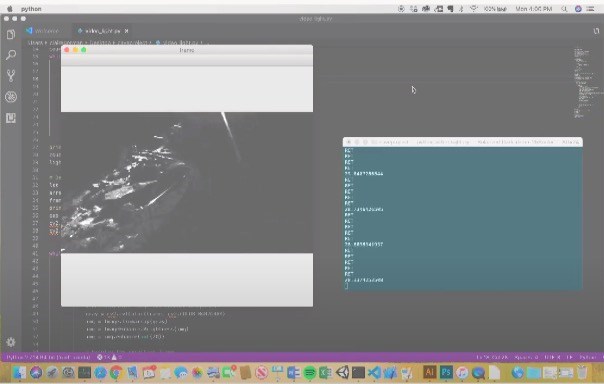Launch Siri from the dock
Screen dimensions: 604x384
[36, 372]
